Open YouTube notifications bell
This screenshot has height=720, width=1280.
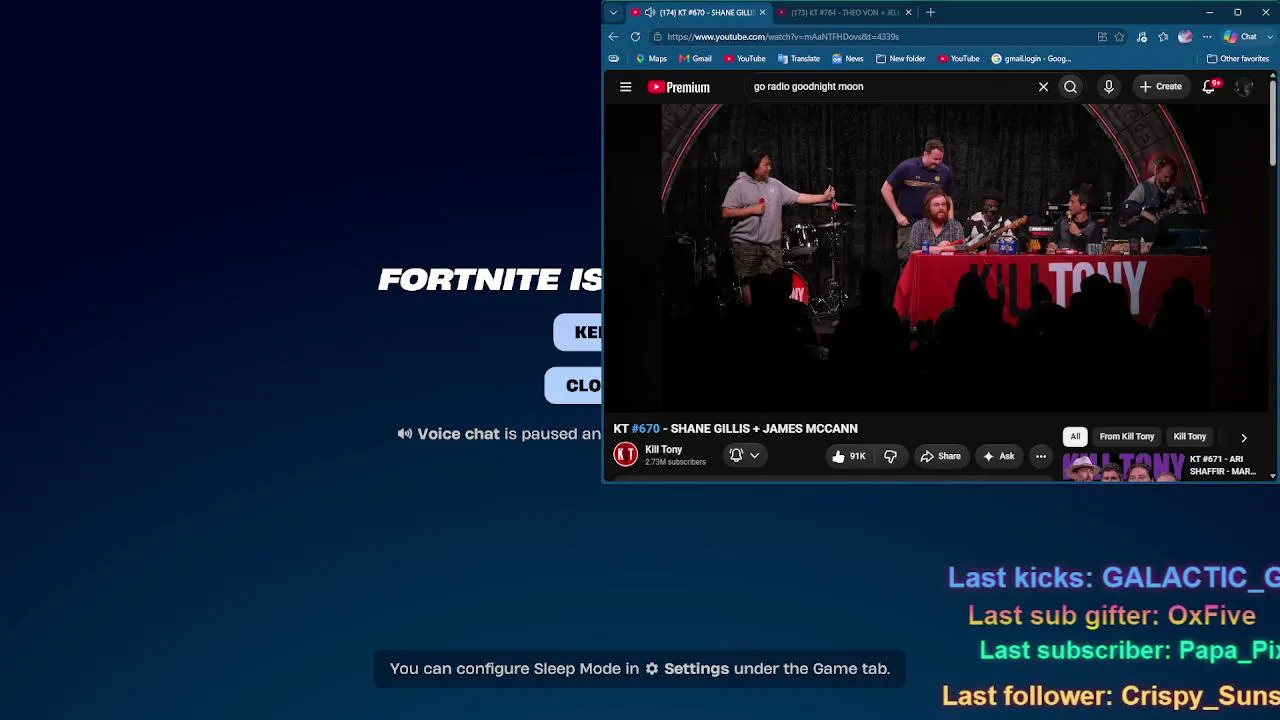coord(1209,87)
